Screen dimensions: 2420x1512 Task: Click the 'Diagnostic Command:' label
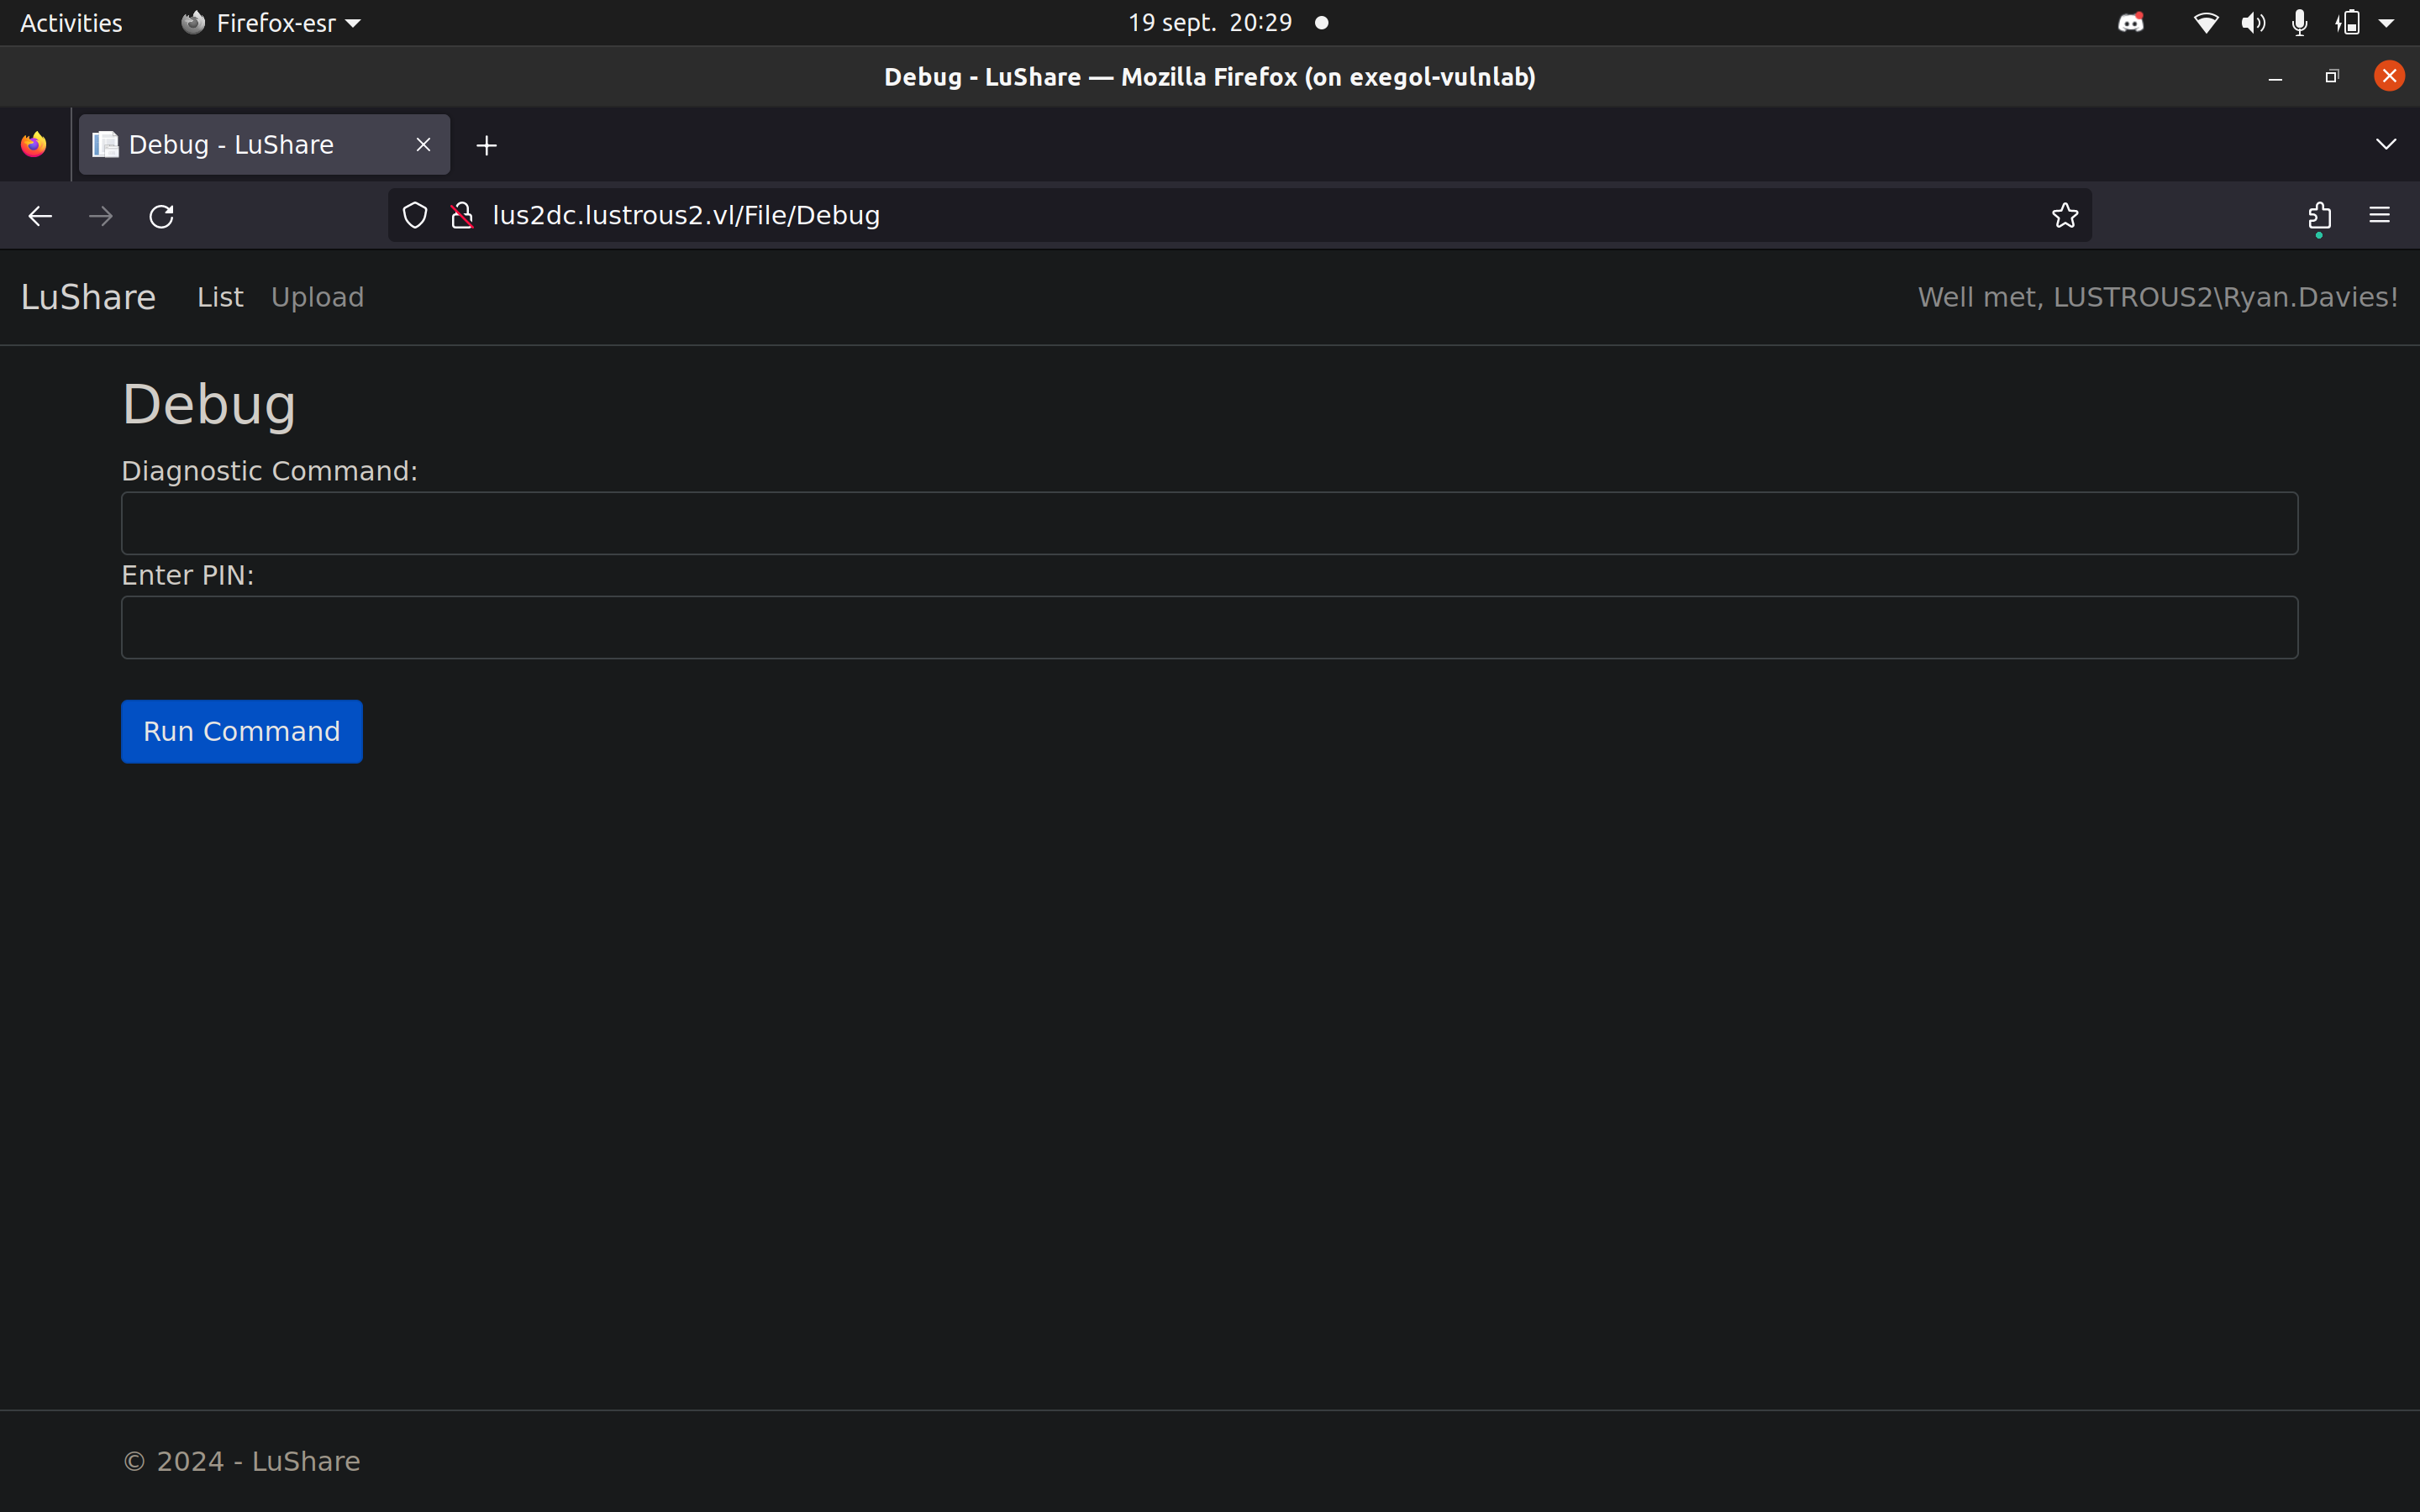[x=269, y=471]
